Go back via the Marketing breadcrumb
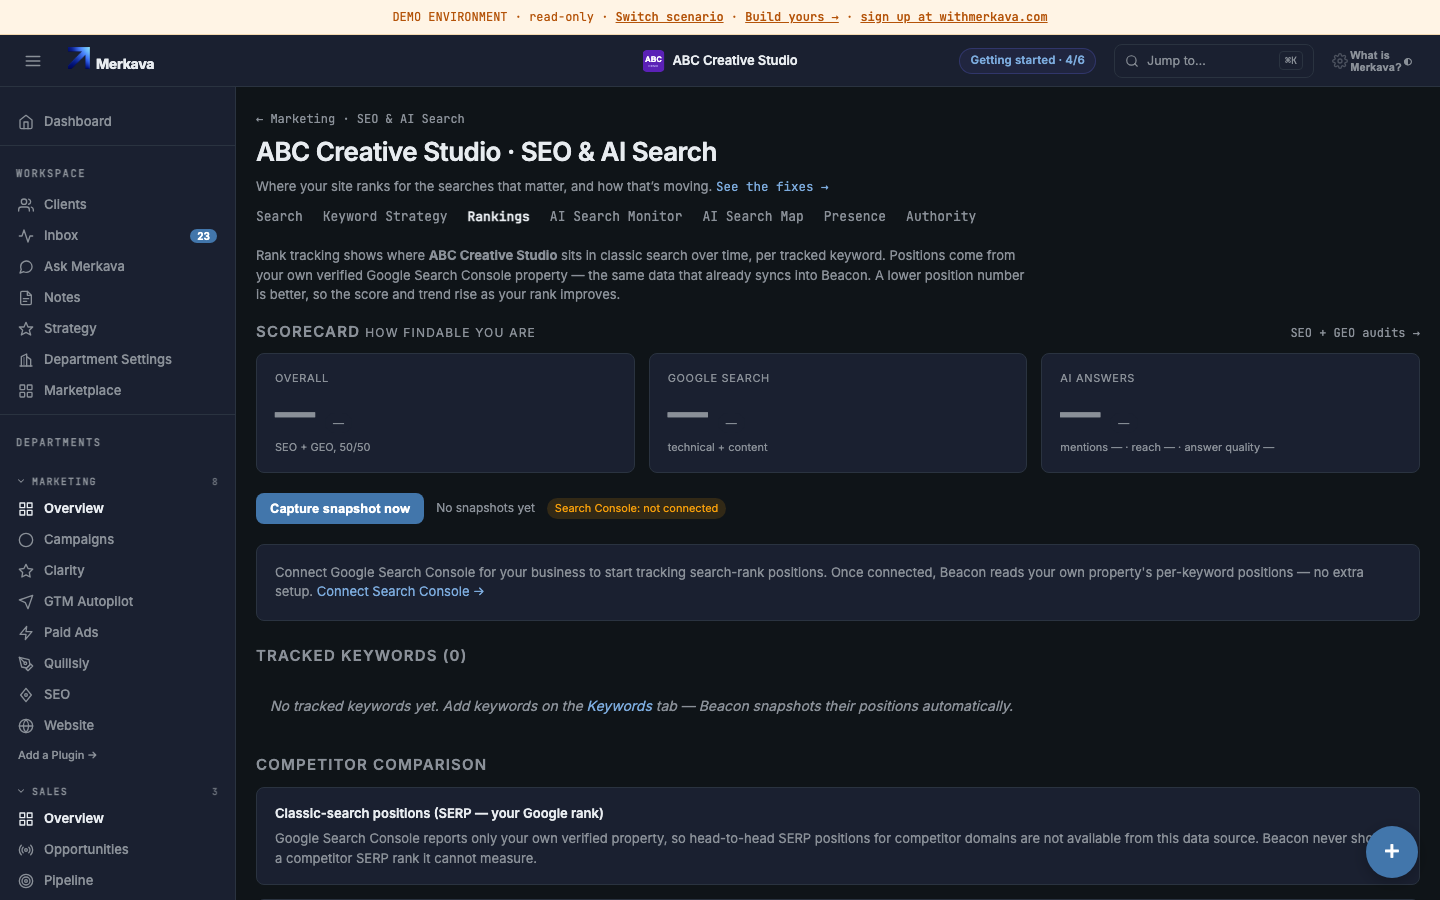Viewport: 1440px width, 900px height. [x=296, y=119]
